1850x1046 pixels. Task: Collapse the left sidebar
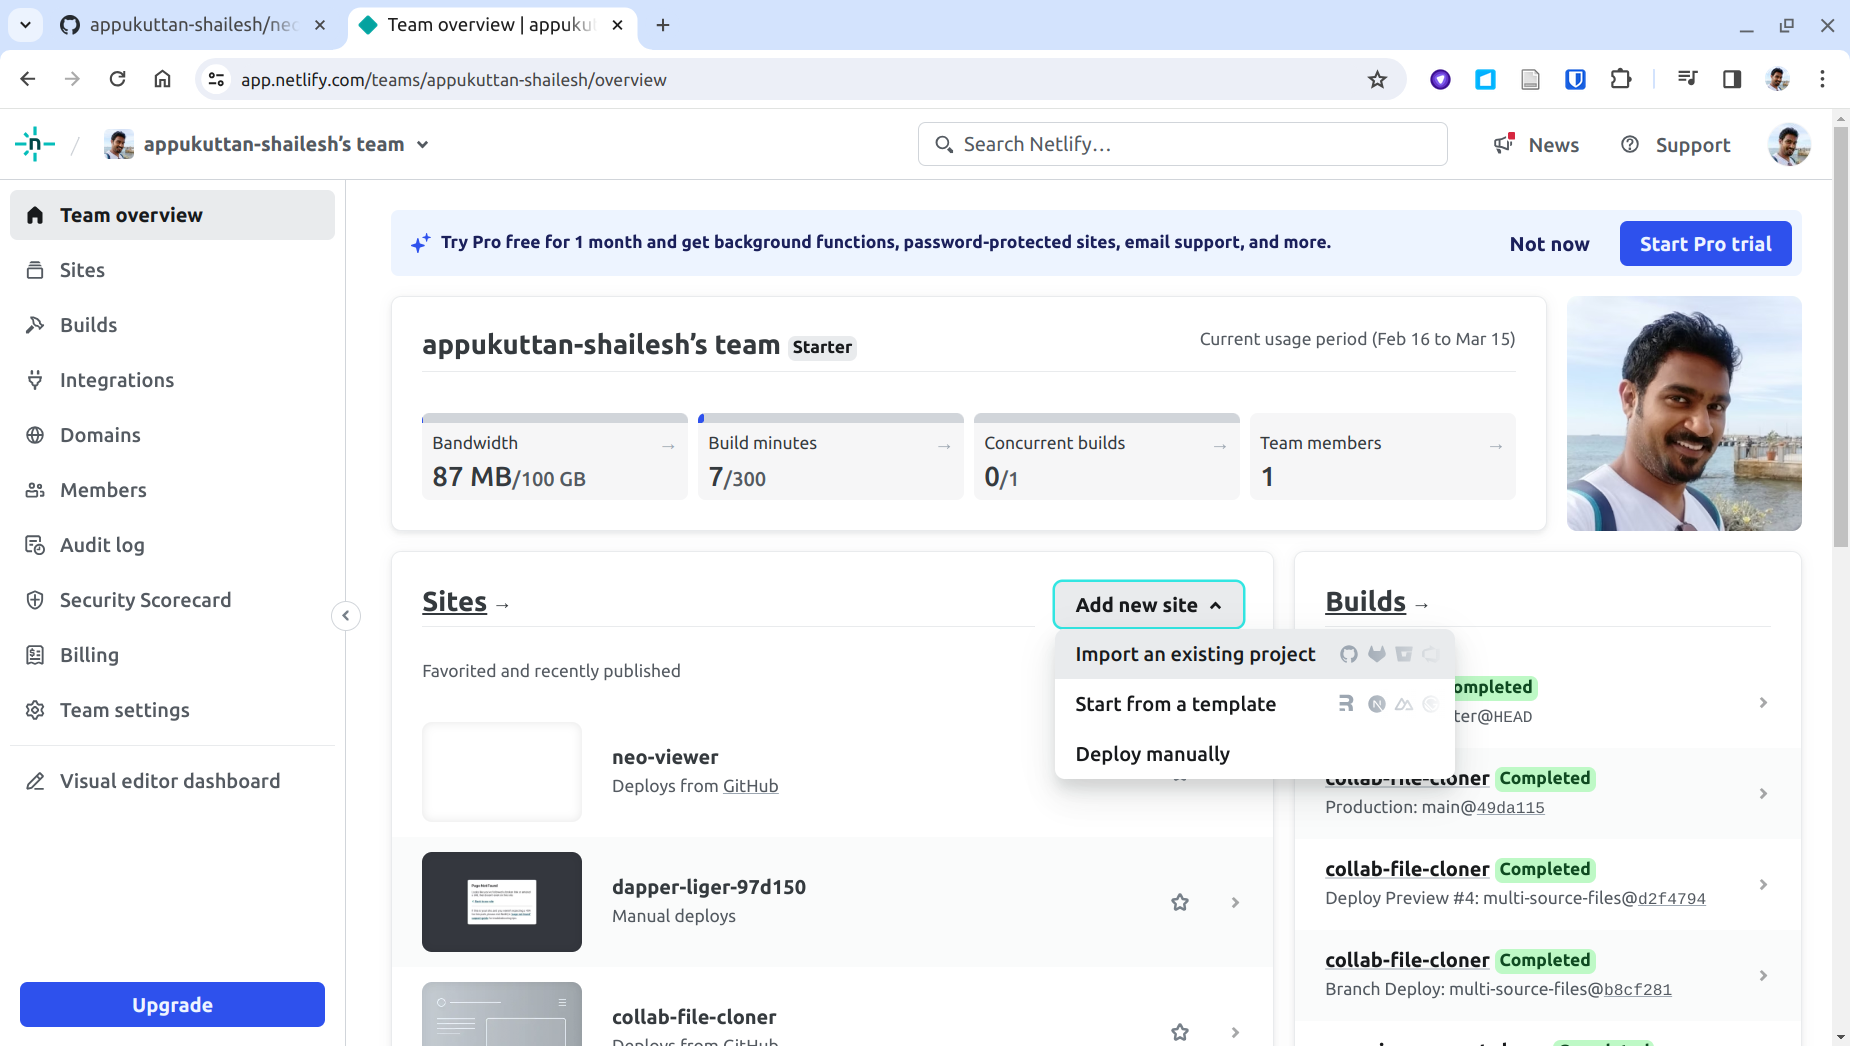click(x=346, y=615)
